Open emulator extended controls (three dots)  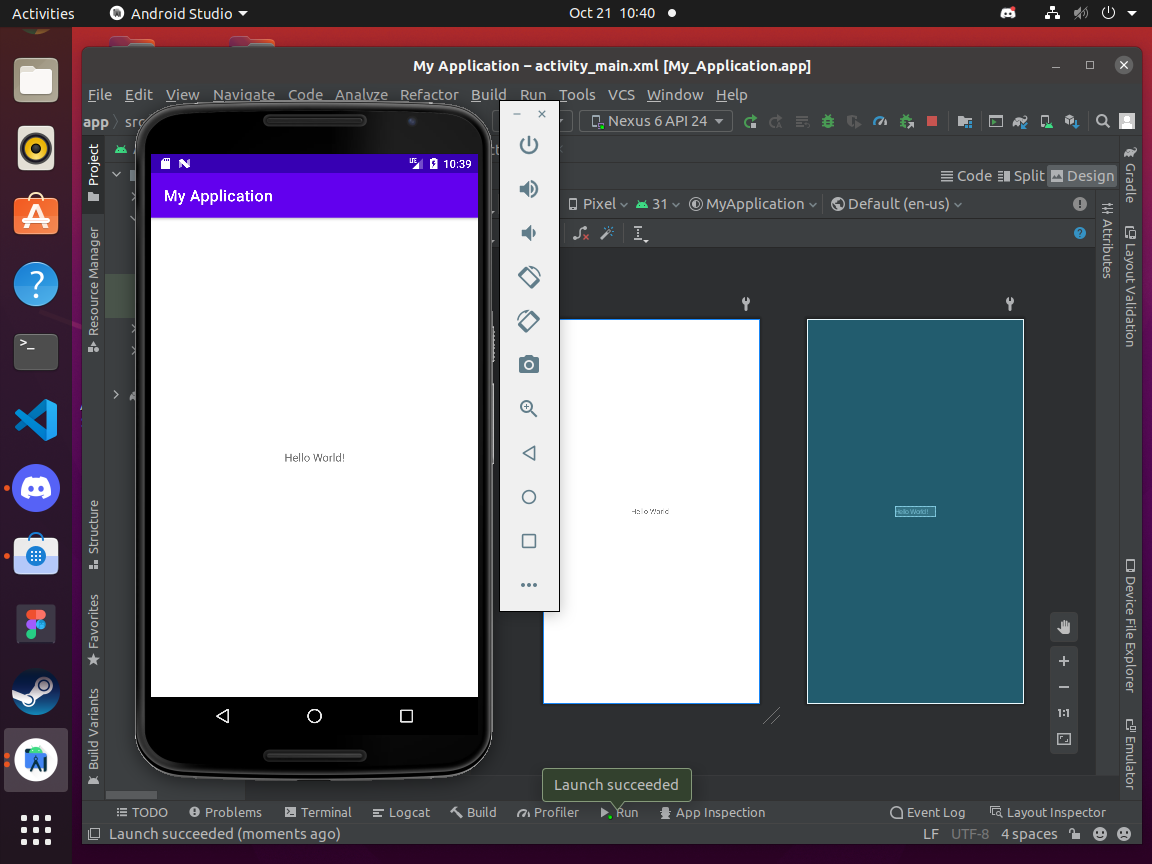529,585
